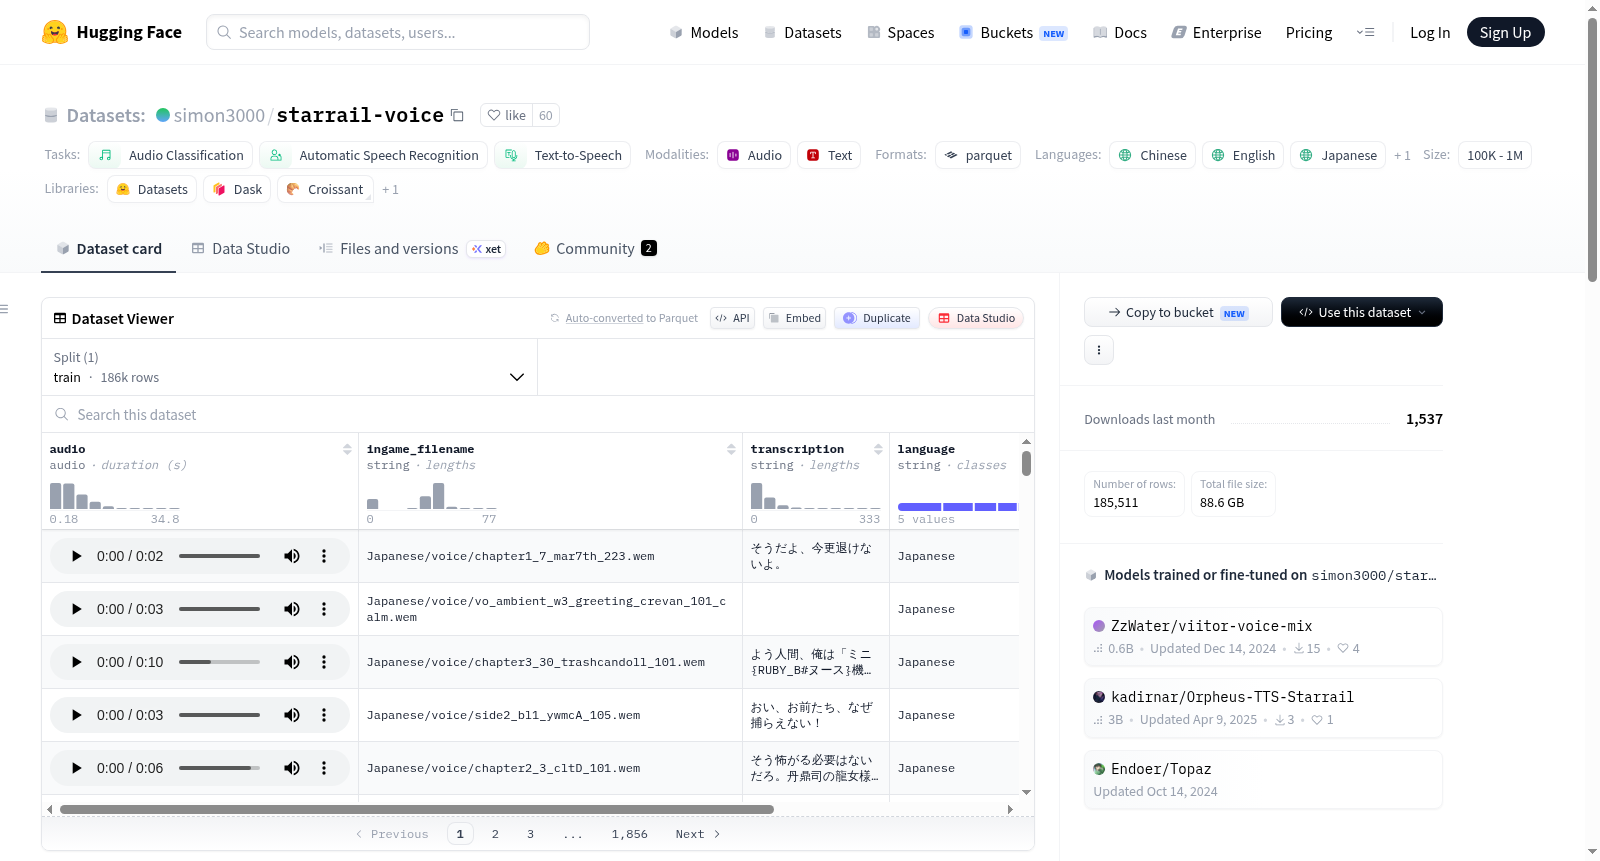Click the Hugging Face logo icon
The image size is (1600, 861).
(55, 32)
